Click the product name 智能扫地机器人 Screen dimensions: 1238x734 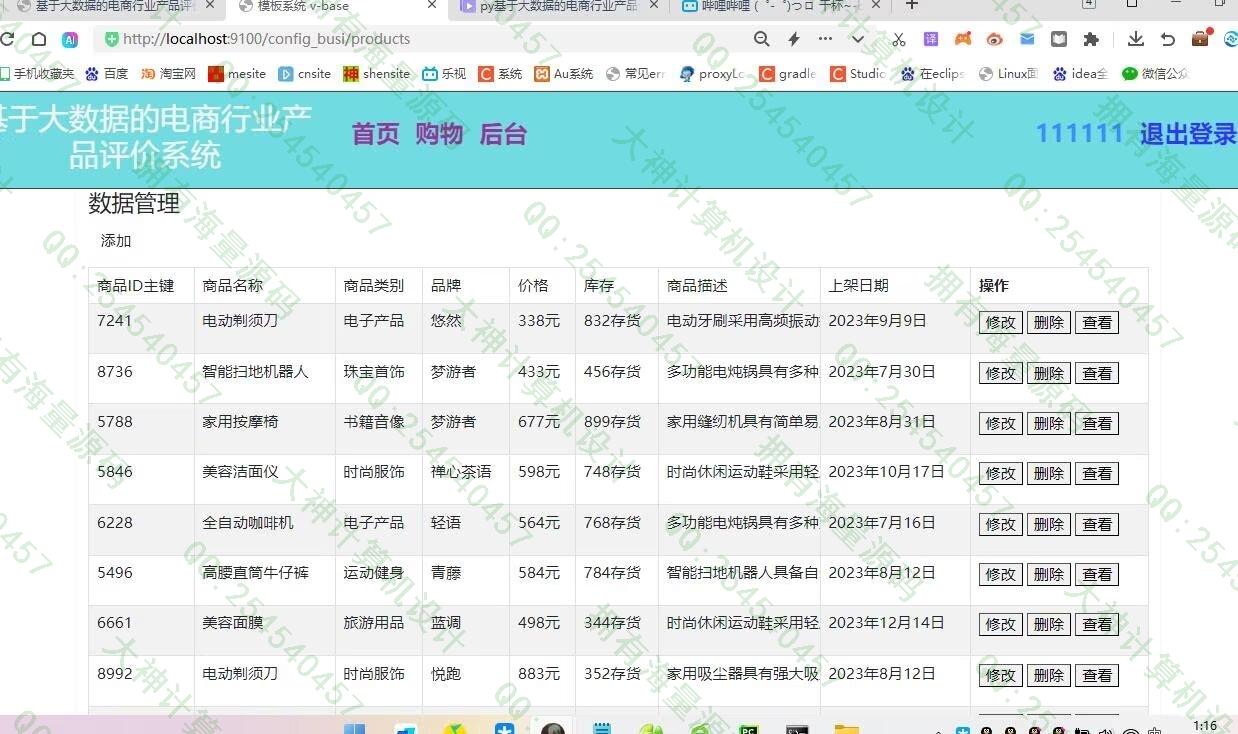[x=255, y=371]
